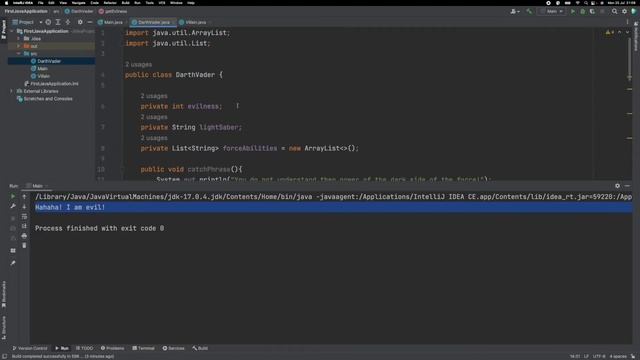Click the Apple menu icon
640x360 pixels.
tap(6, 3)
